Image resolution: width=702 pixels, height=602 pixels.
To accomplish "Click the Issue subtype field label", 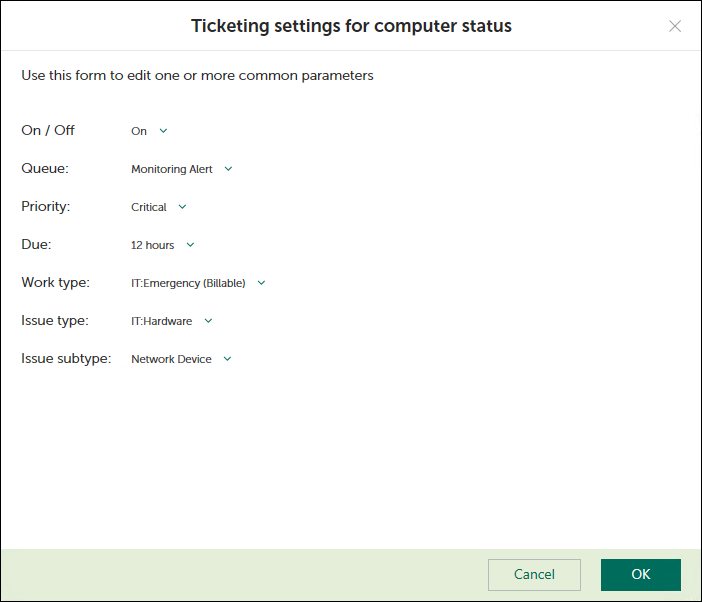I will pos(66,358).
